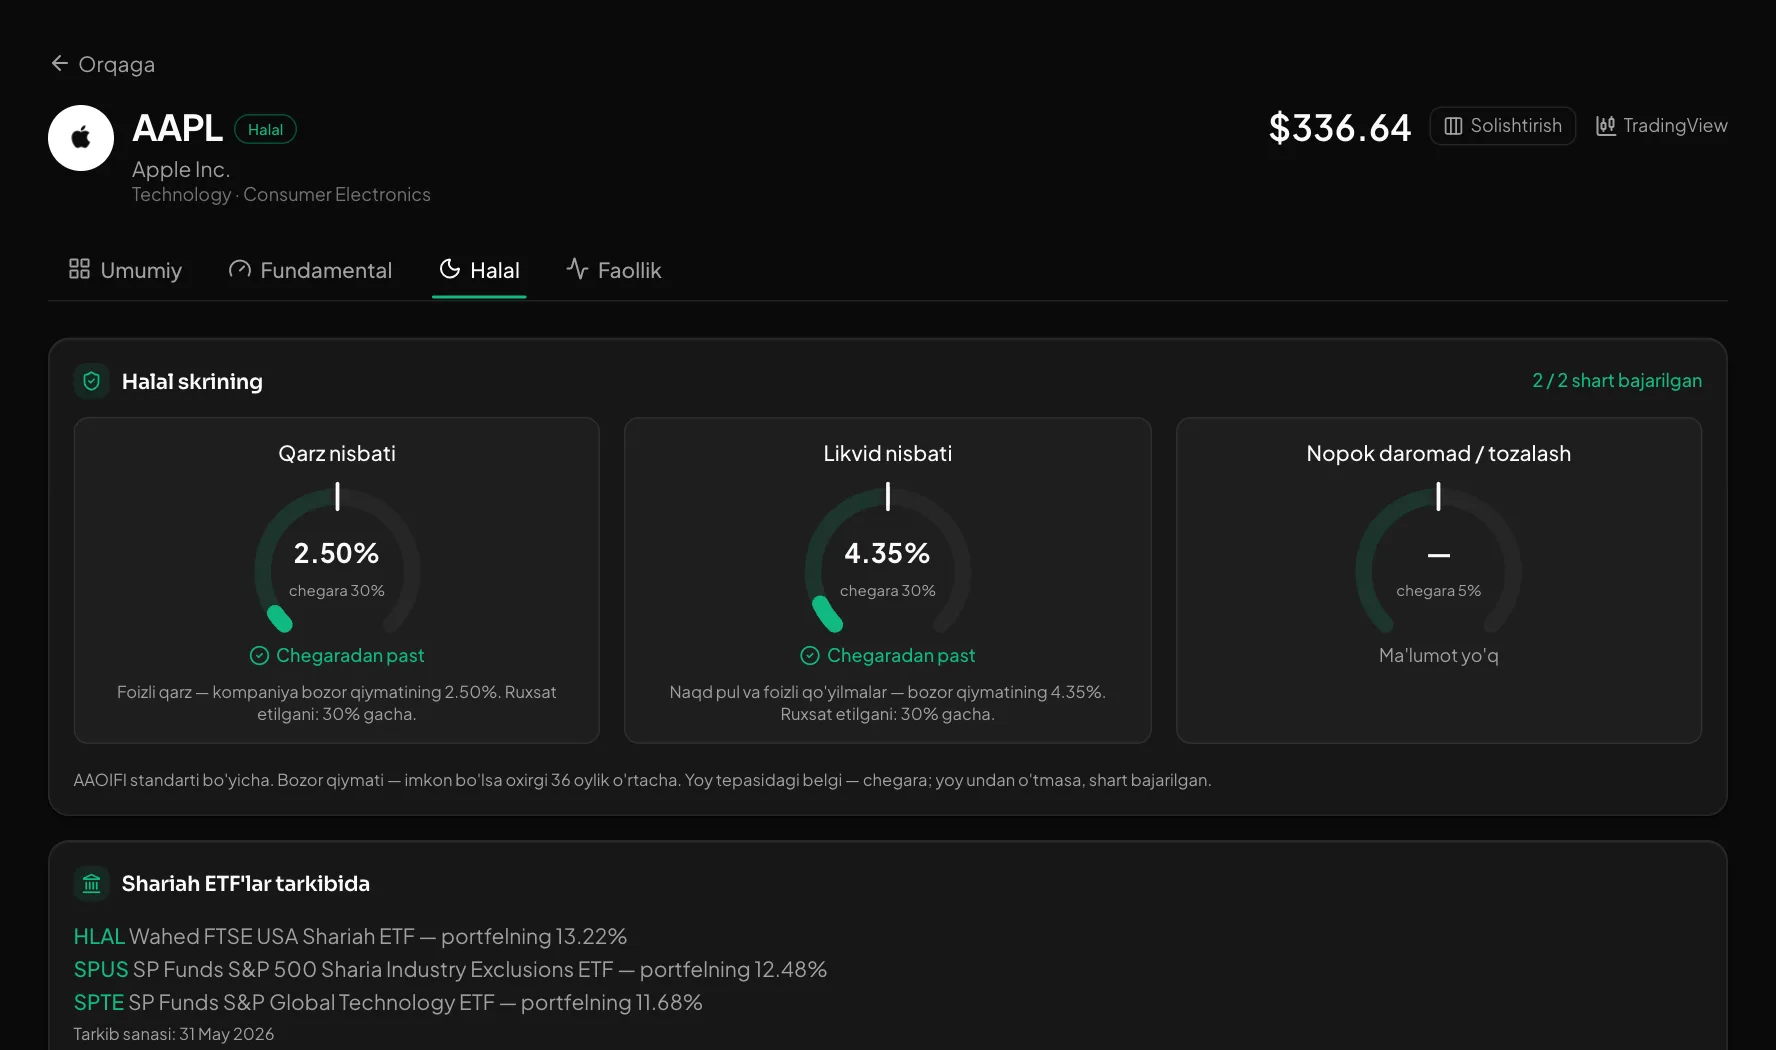Open the TradingView chart link
Screen dimensions: 1776x1050
click(1661, 126)
